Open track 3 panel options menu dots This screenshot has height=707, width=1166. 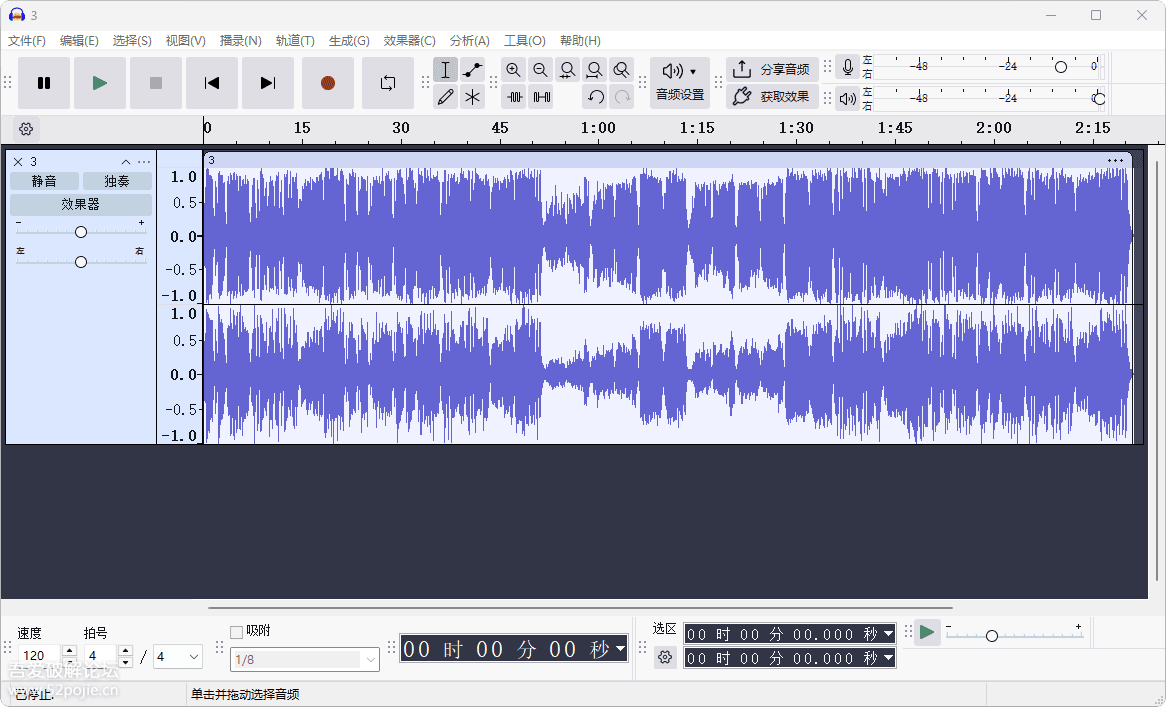pos(144,161)
